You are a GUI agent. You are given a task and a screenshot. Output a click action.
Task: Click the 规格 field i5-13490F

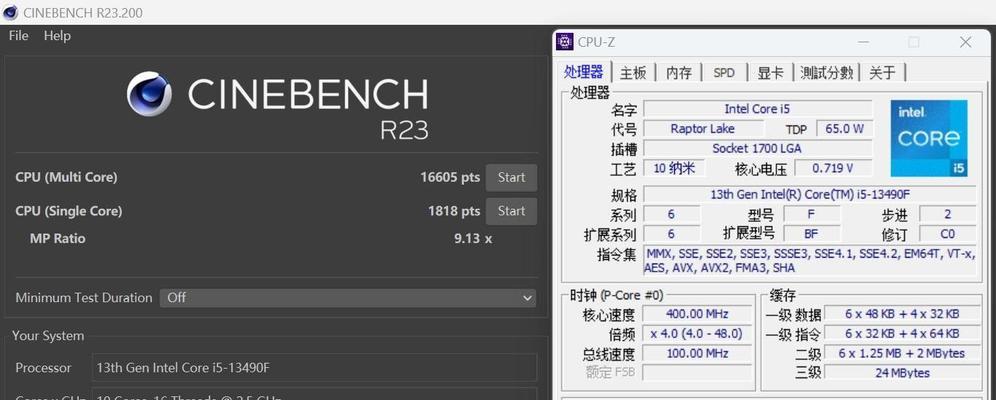coord(810,194)
